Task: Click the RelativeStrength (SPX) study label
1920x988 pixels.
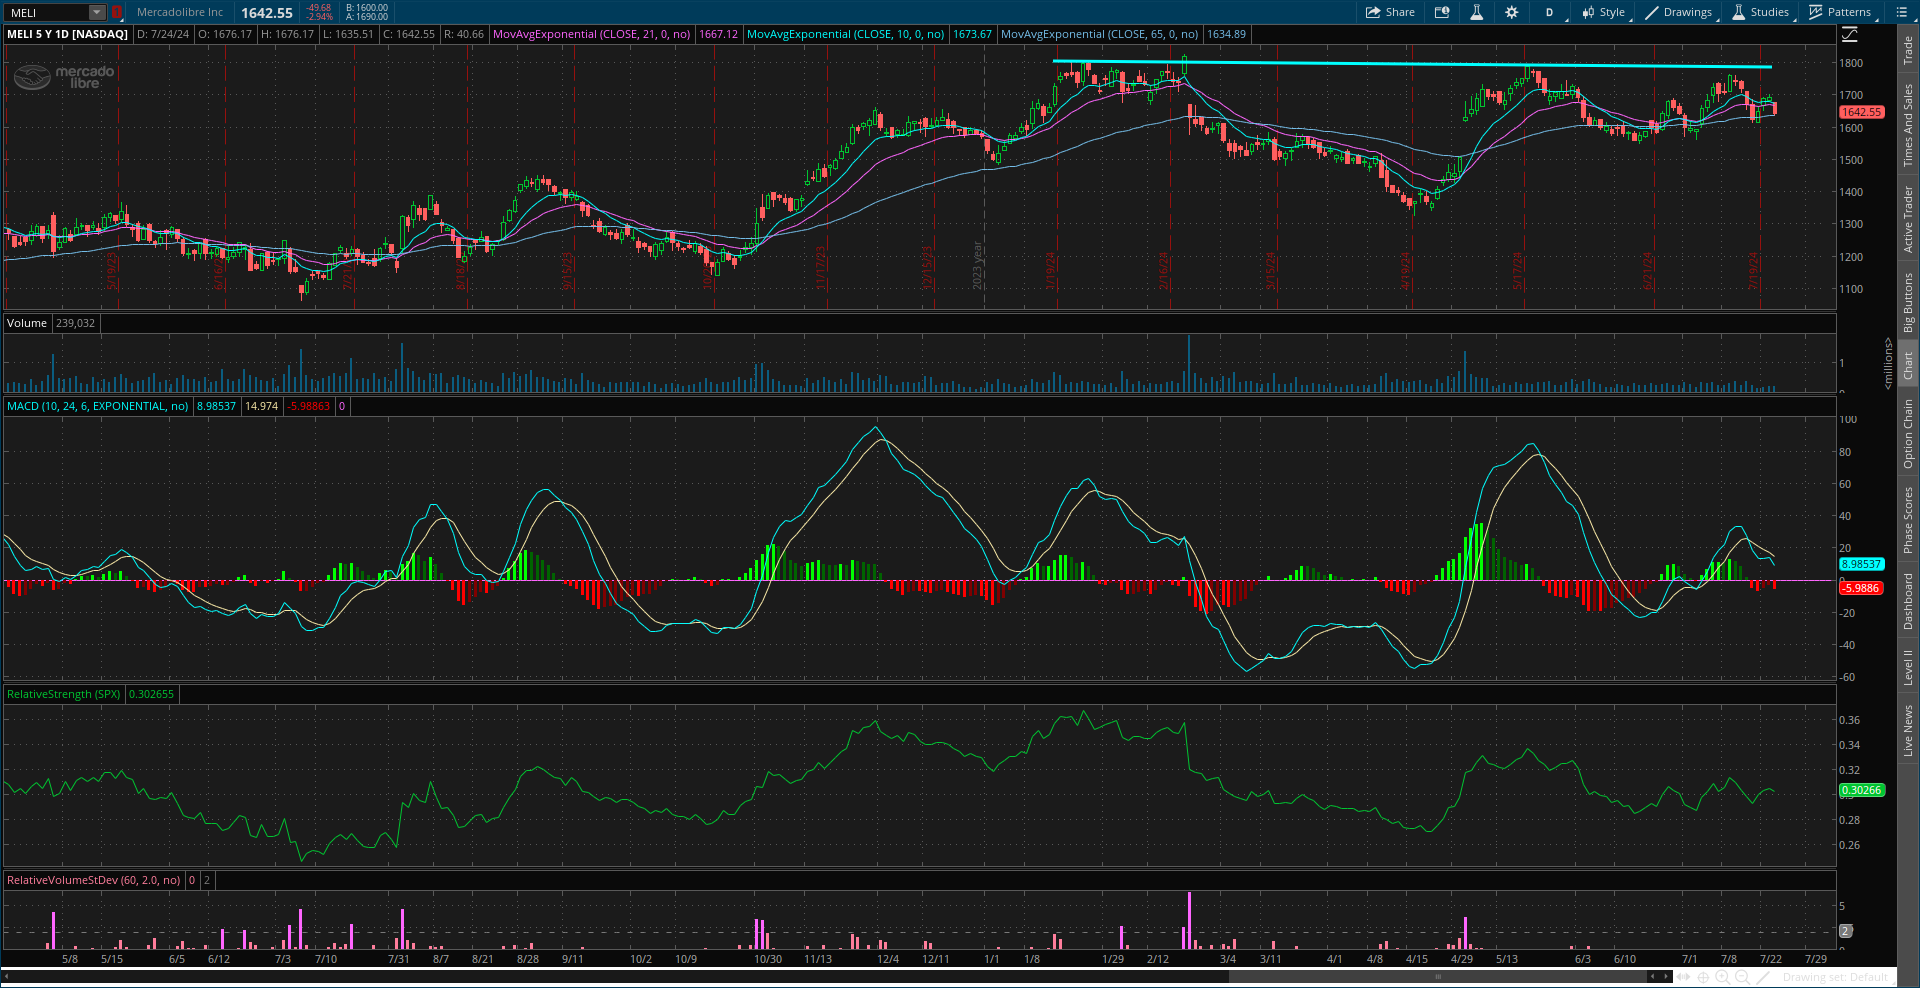Action: [x=63, y=694]
